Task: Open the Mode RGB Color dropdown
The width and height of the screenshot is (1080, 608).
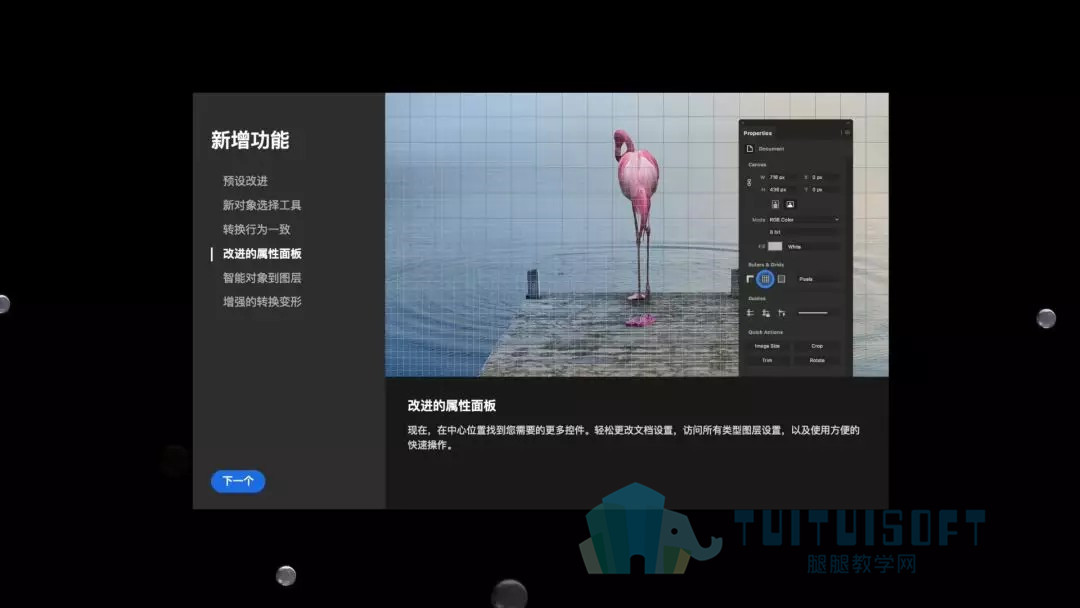Action: pyautogui.click(x=804, y=220)
